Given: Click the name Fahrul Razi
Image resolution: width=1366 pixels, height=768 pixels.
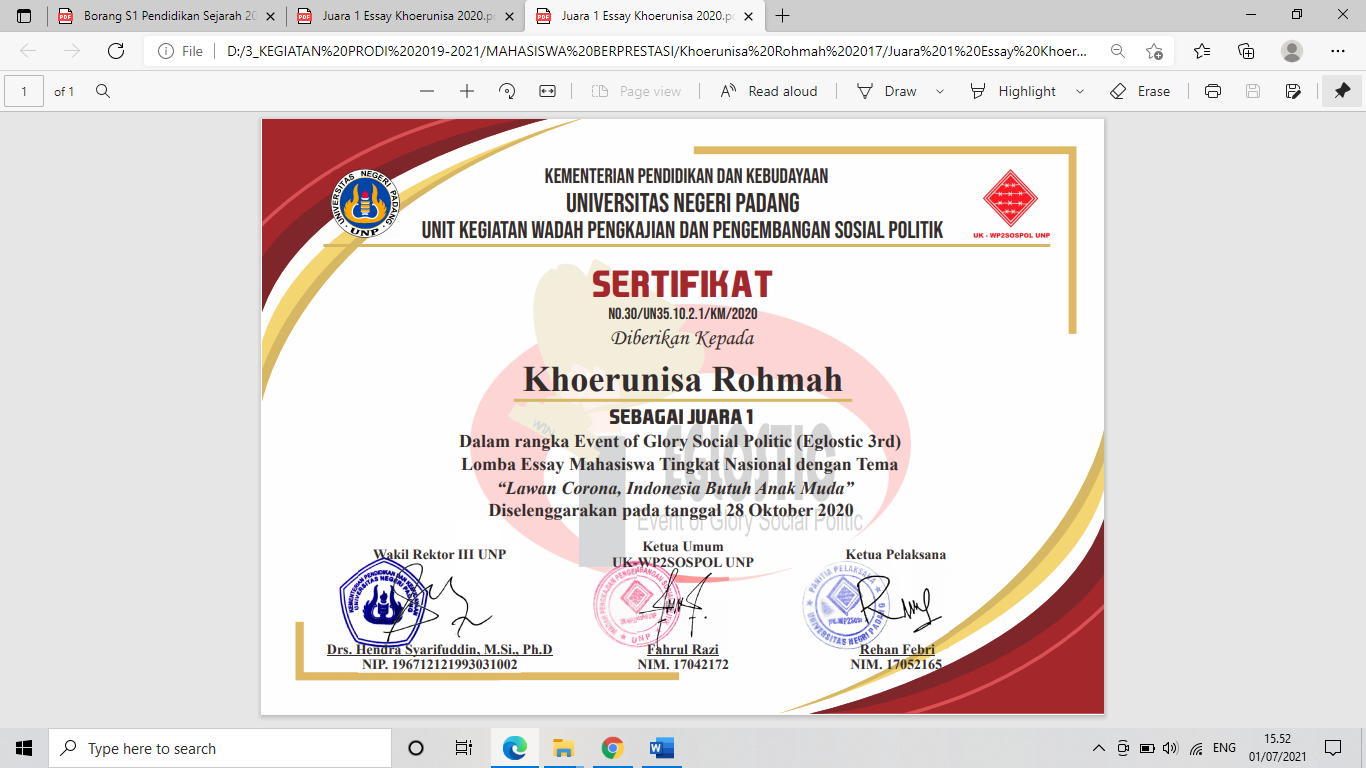Looking at the screenshot, I should (683, 650).
